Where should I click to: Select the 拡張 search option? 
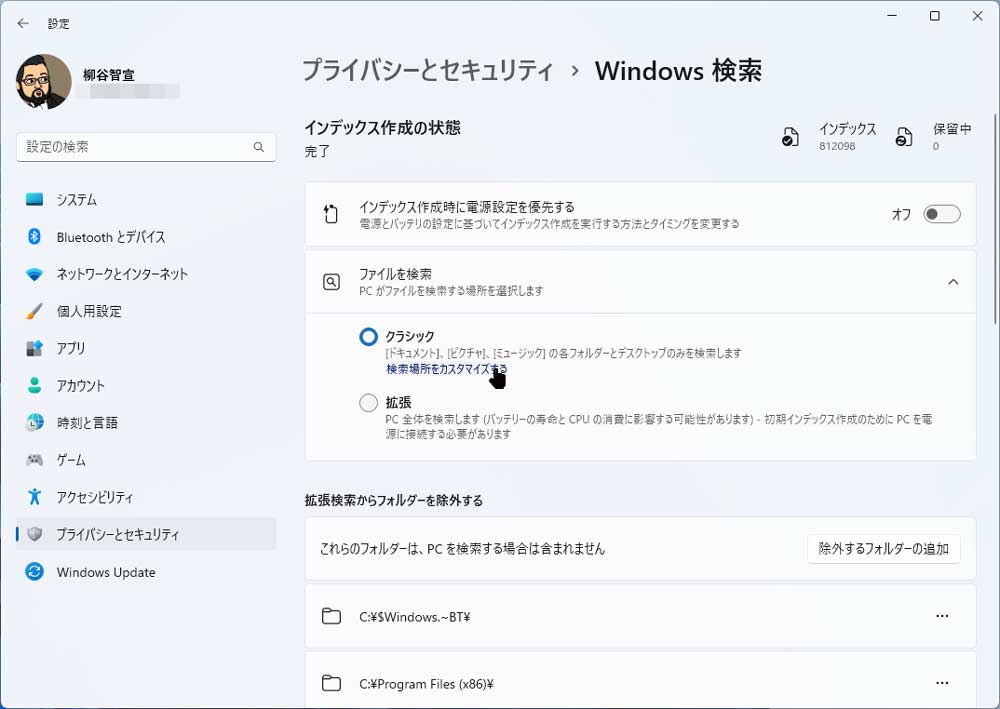[367, 403]
